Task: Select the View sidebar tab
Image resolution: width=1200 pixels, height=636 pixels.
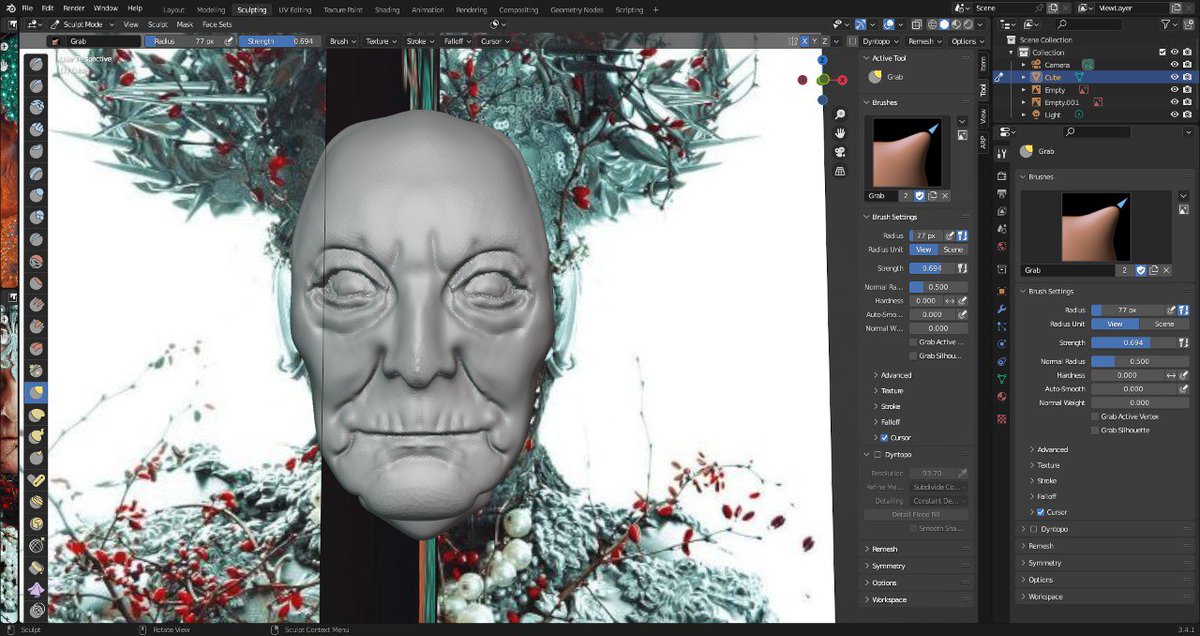Action: coord(984,114)
